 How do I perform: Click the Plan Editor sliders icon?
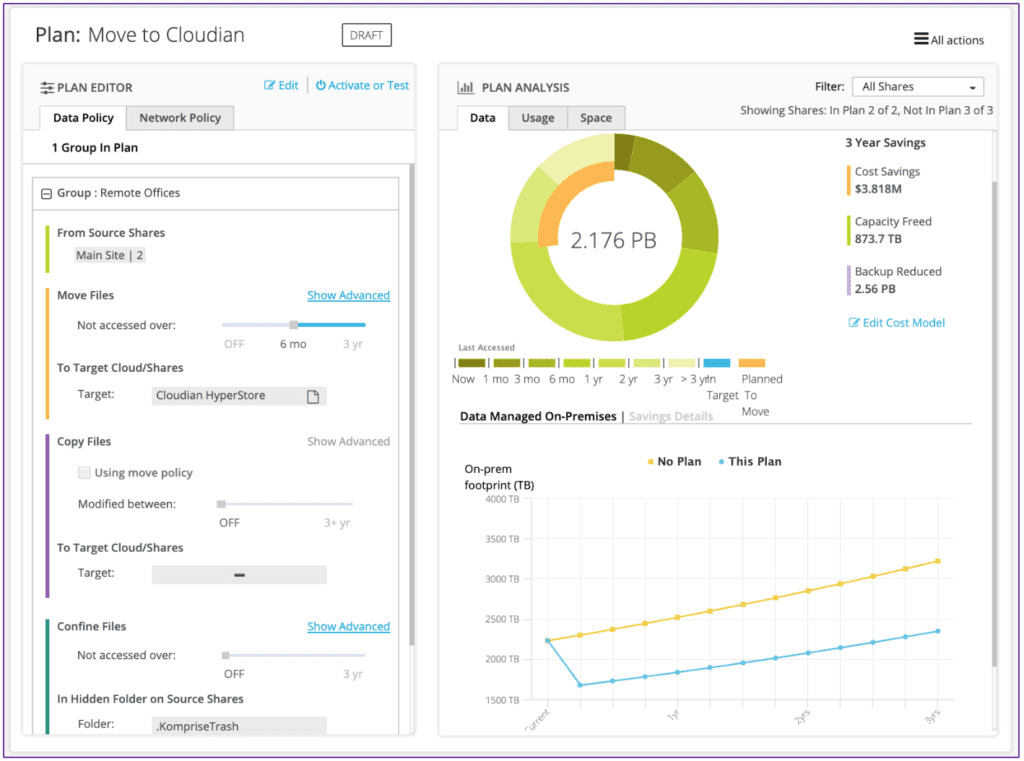click(47, 88)
